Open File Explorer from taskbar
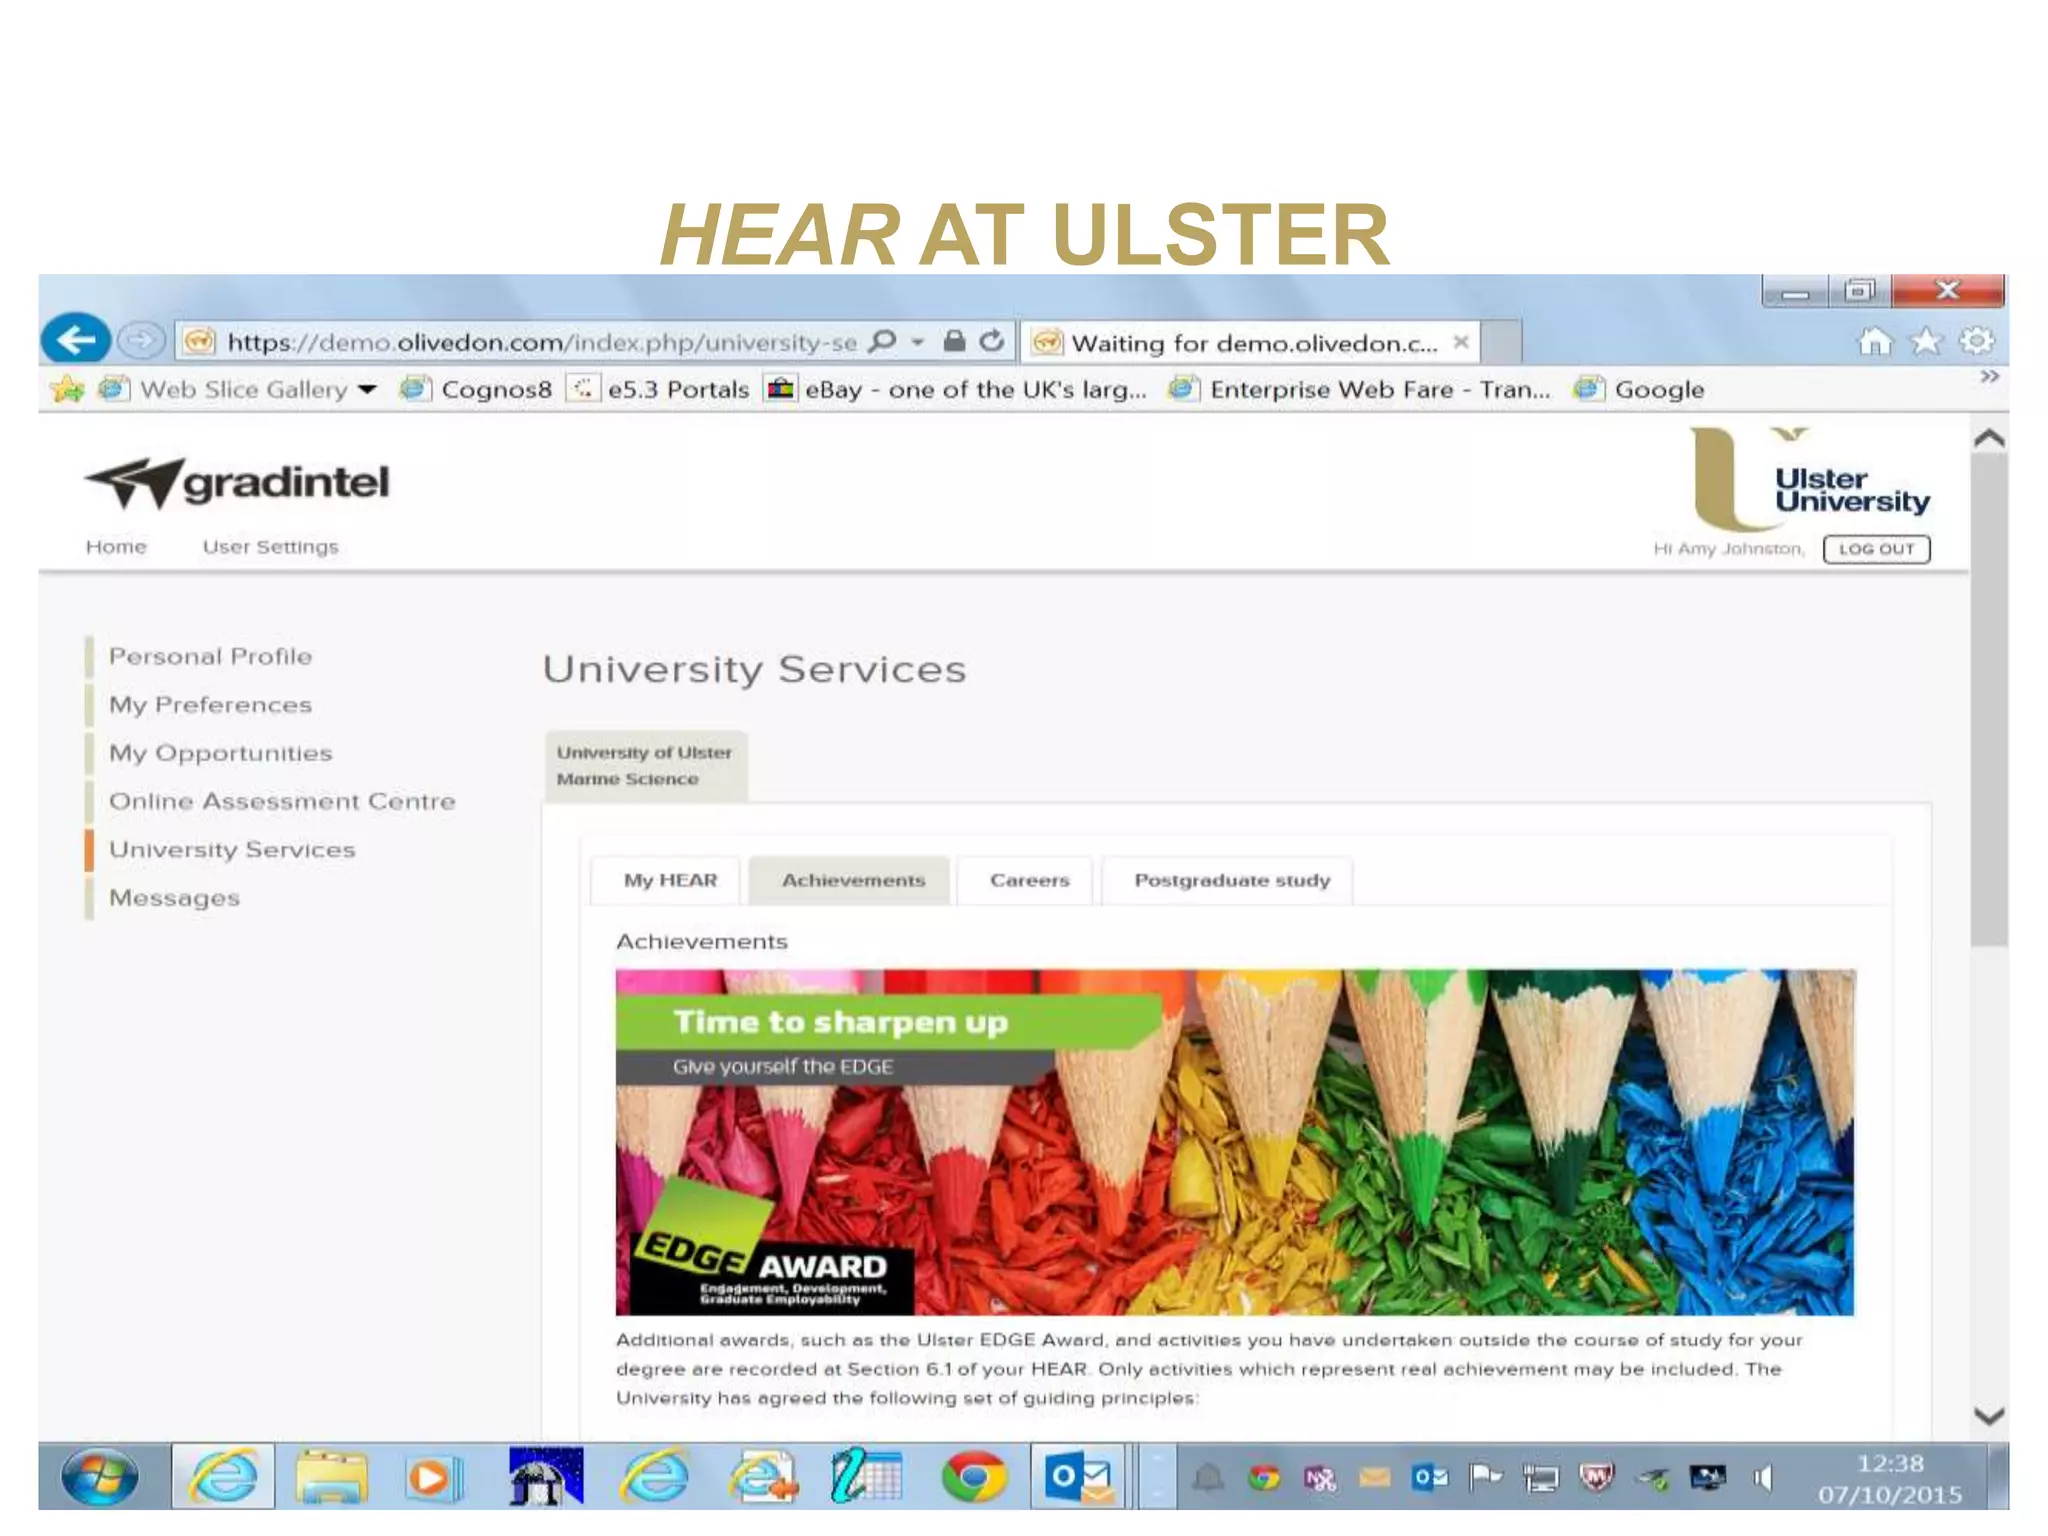 coord(332,1478)
